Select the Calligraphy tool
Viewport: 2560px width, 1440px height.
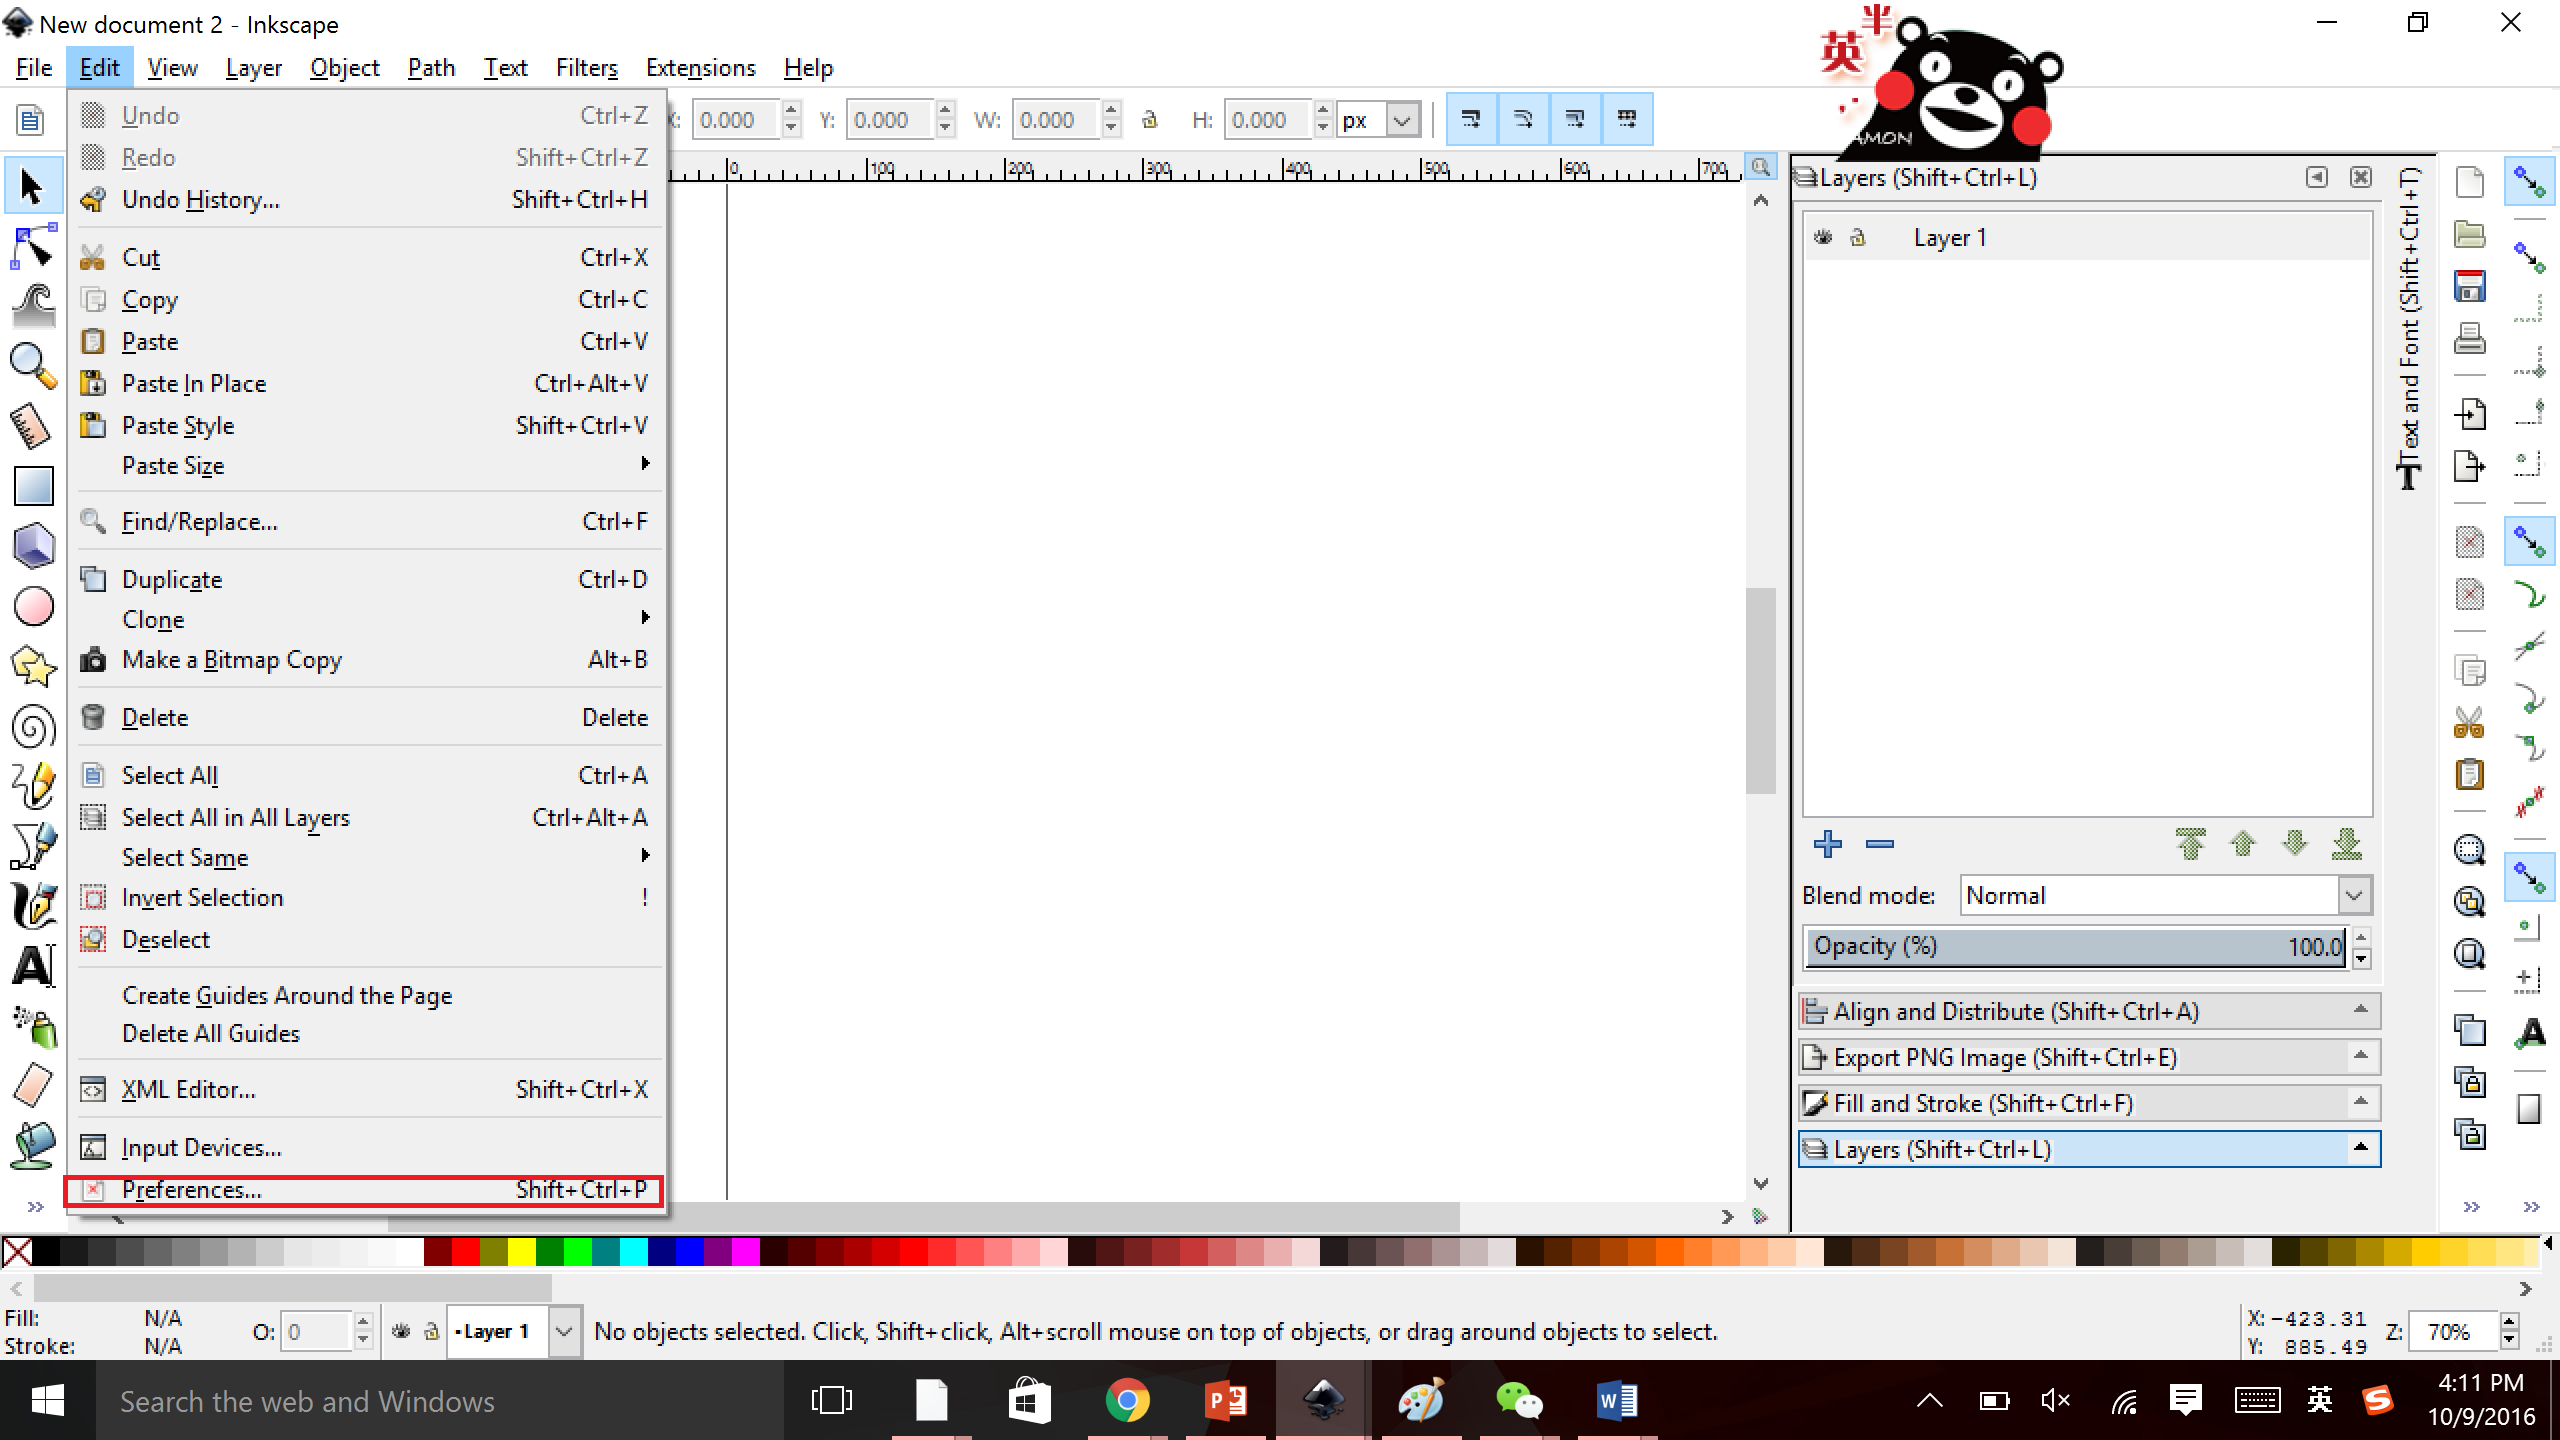coord(33,905)
